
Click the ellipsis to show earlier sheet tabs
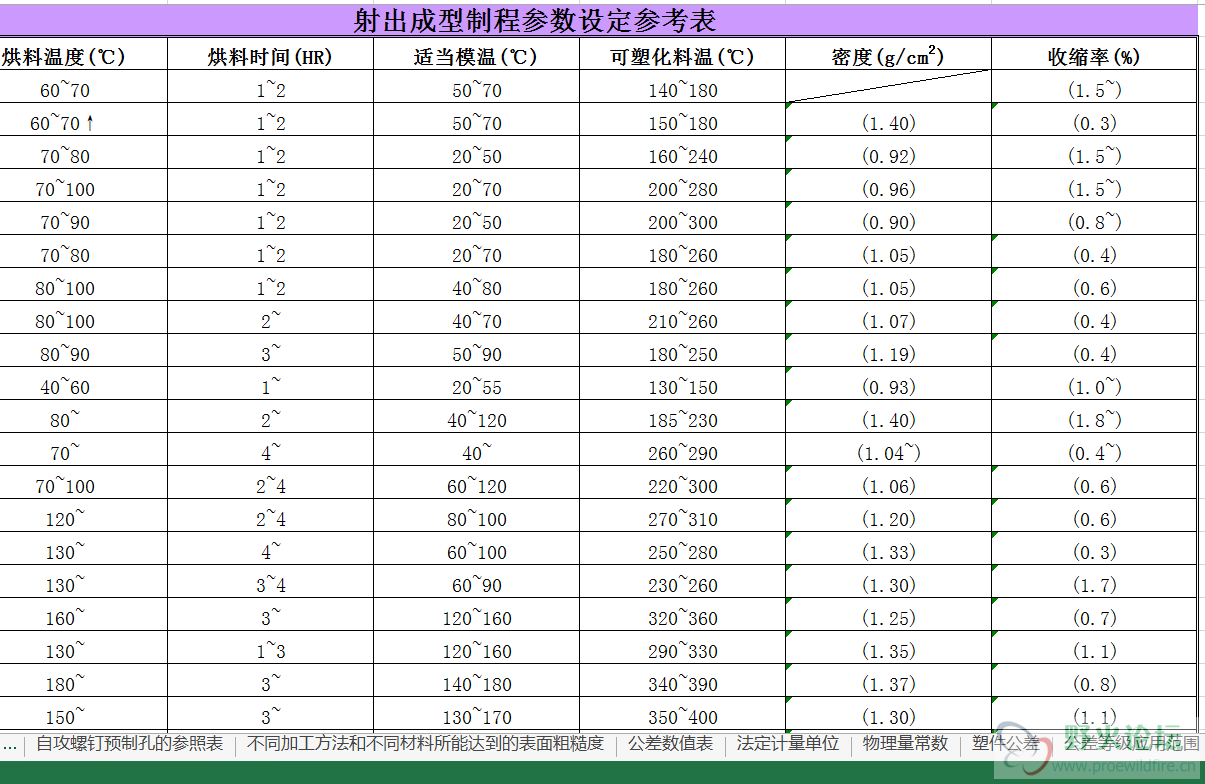(10, 744)
